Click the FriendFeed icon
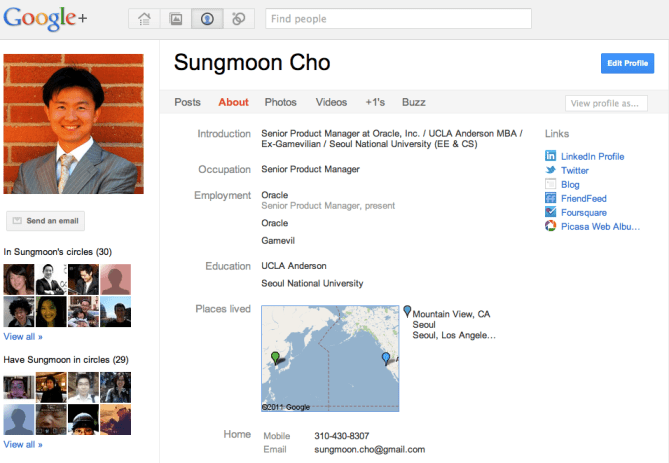This screenshot has width=669, height=463. point(550,198)
